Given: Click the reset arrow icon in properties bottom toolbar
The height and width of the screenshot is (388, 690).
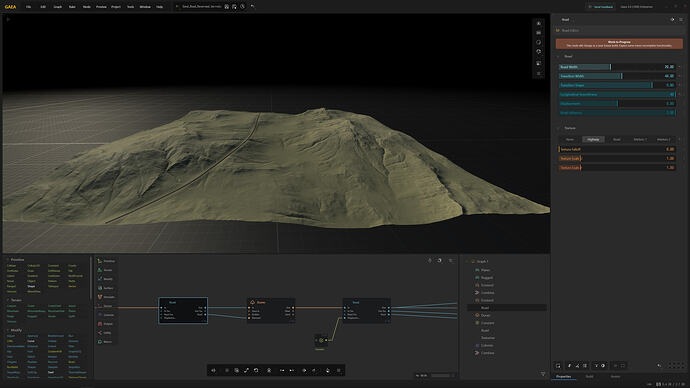Looking at the screenshot, I should click(659, 366).
